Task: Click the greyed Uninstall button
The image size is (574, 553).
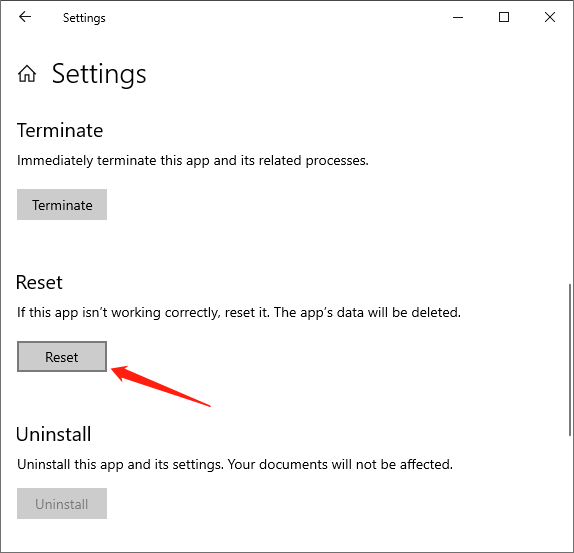Action: [x=62, y=504]
